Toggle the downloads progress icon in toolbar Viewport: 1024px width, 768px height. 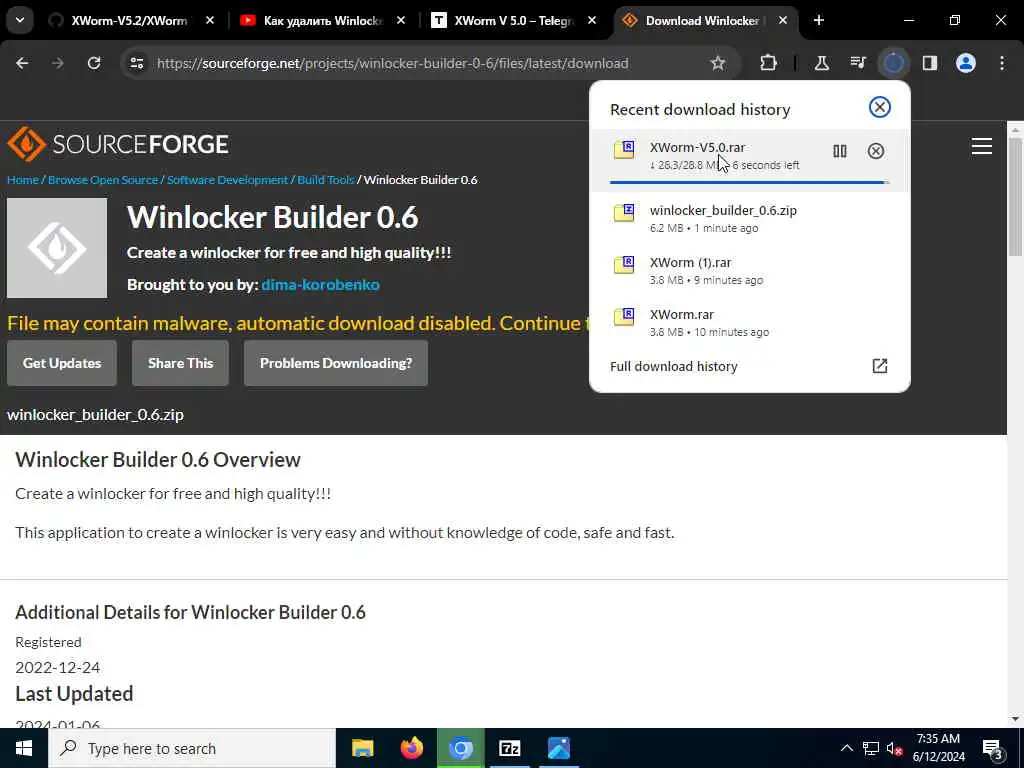pyautogui.click(x=893, y=63)
